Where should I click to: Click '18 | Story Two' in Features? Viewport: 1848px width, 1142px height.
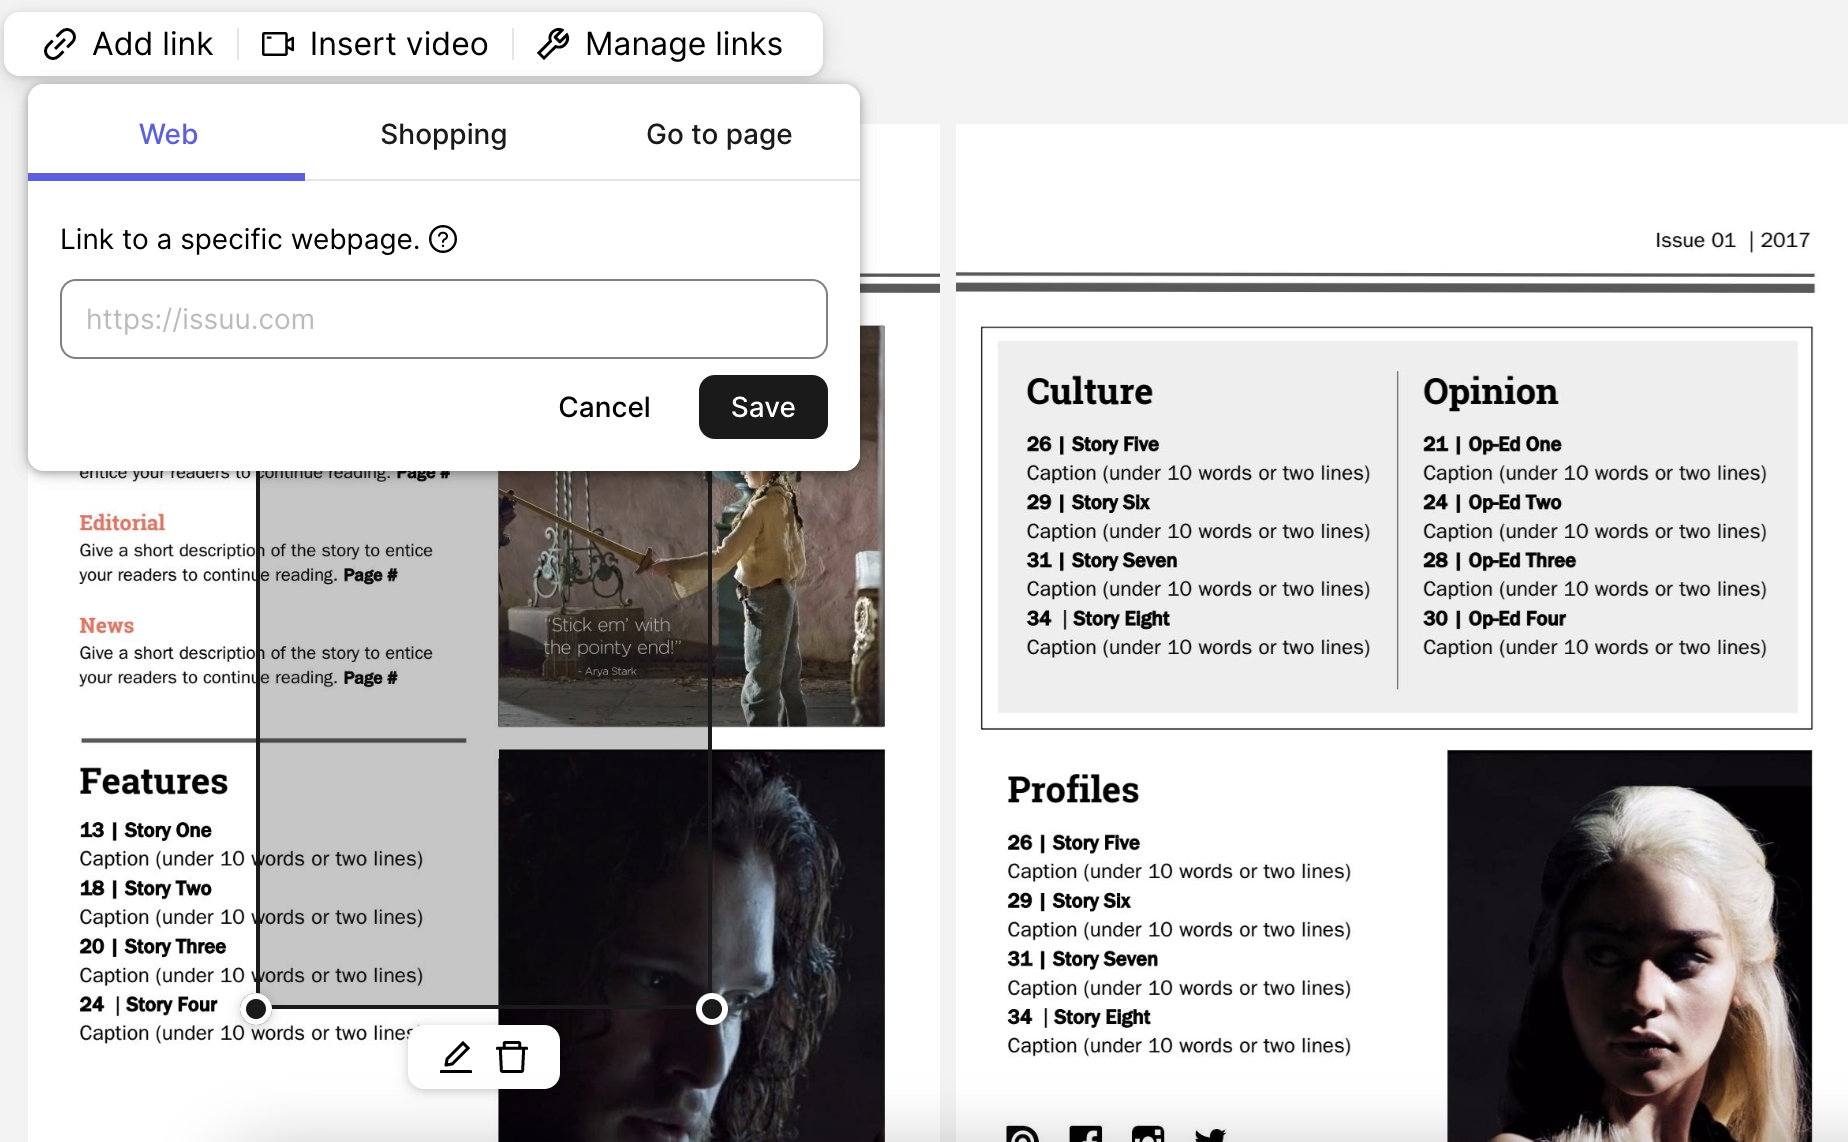145,888
